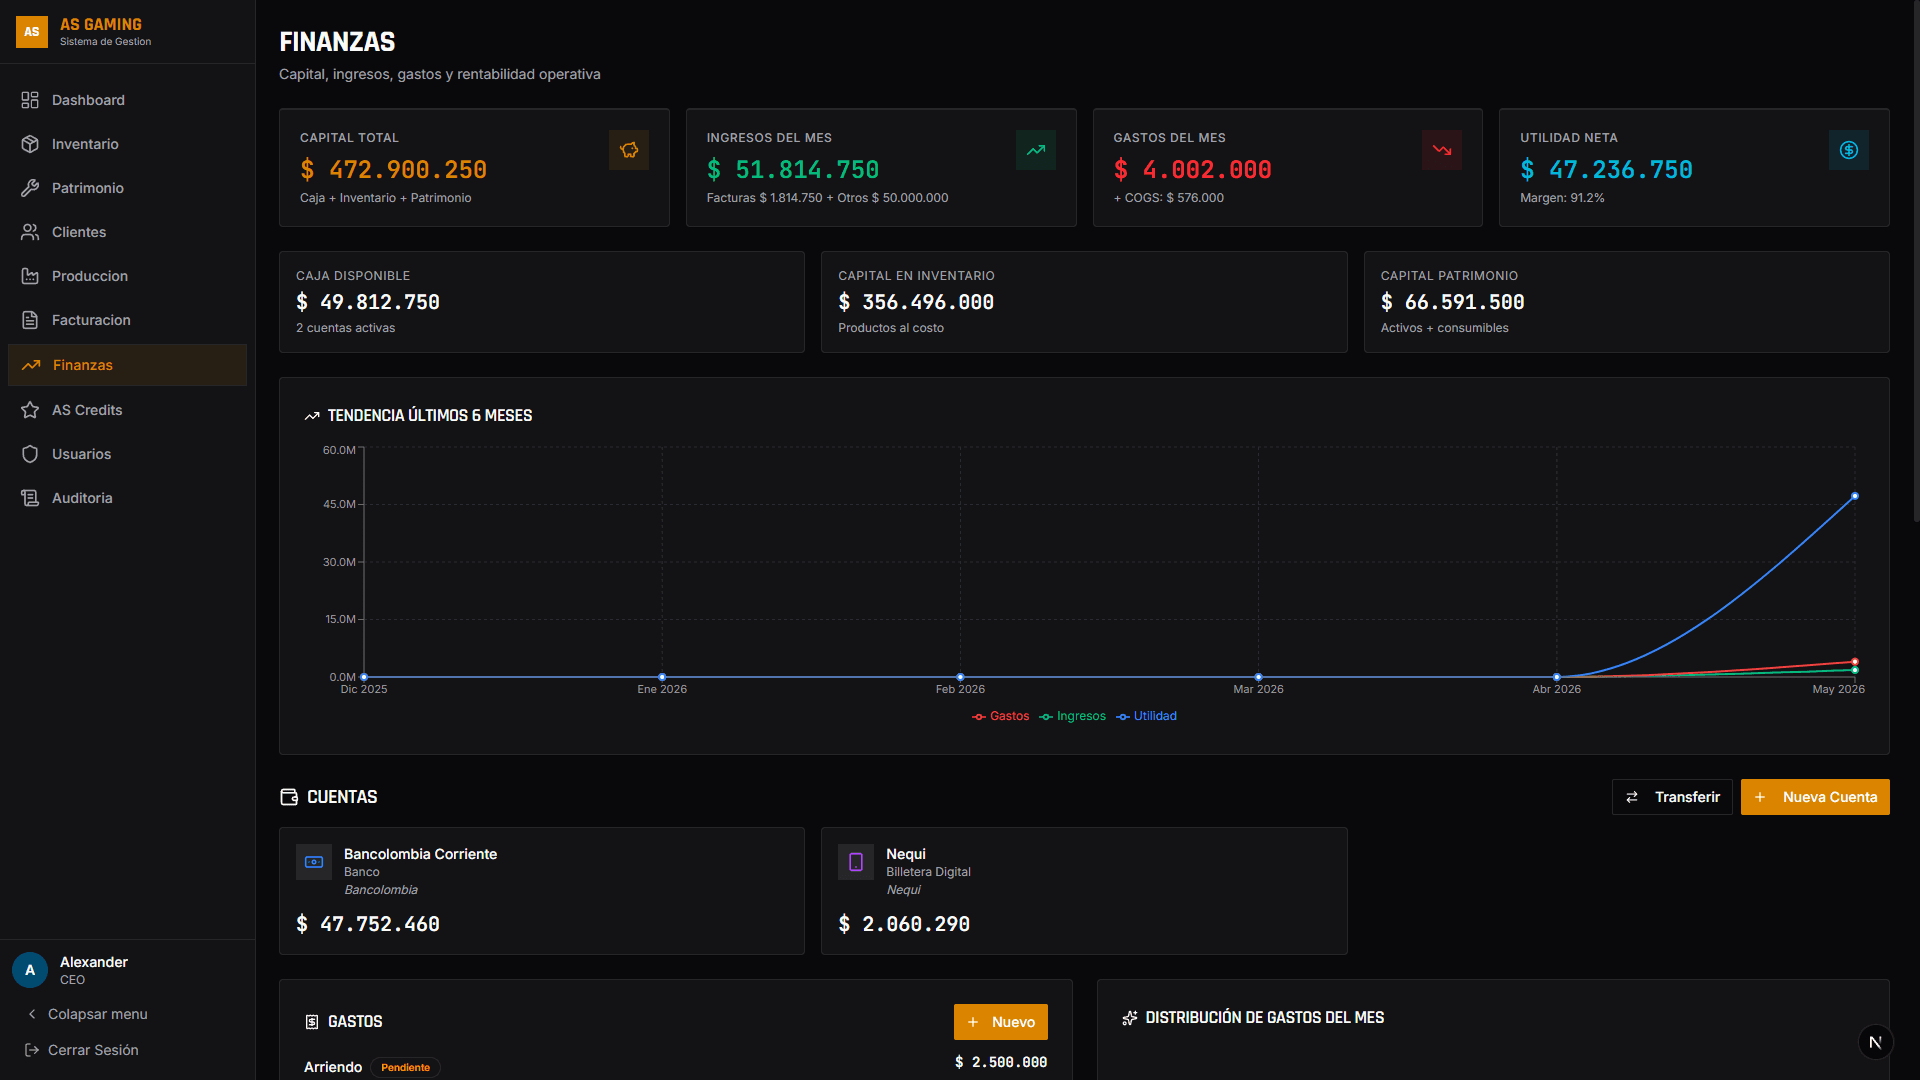The width and height of the screenshot is (1920, 1080).
Task: Click the Bancolombia Corriente bank icon
Action: 314,862
